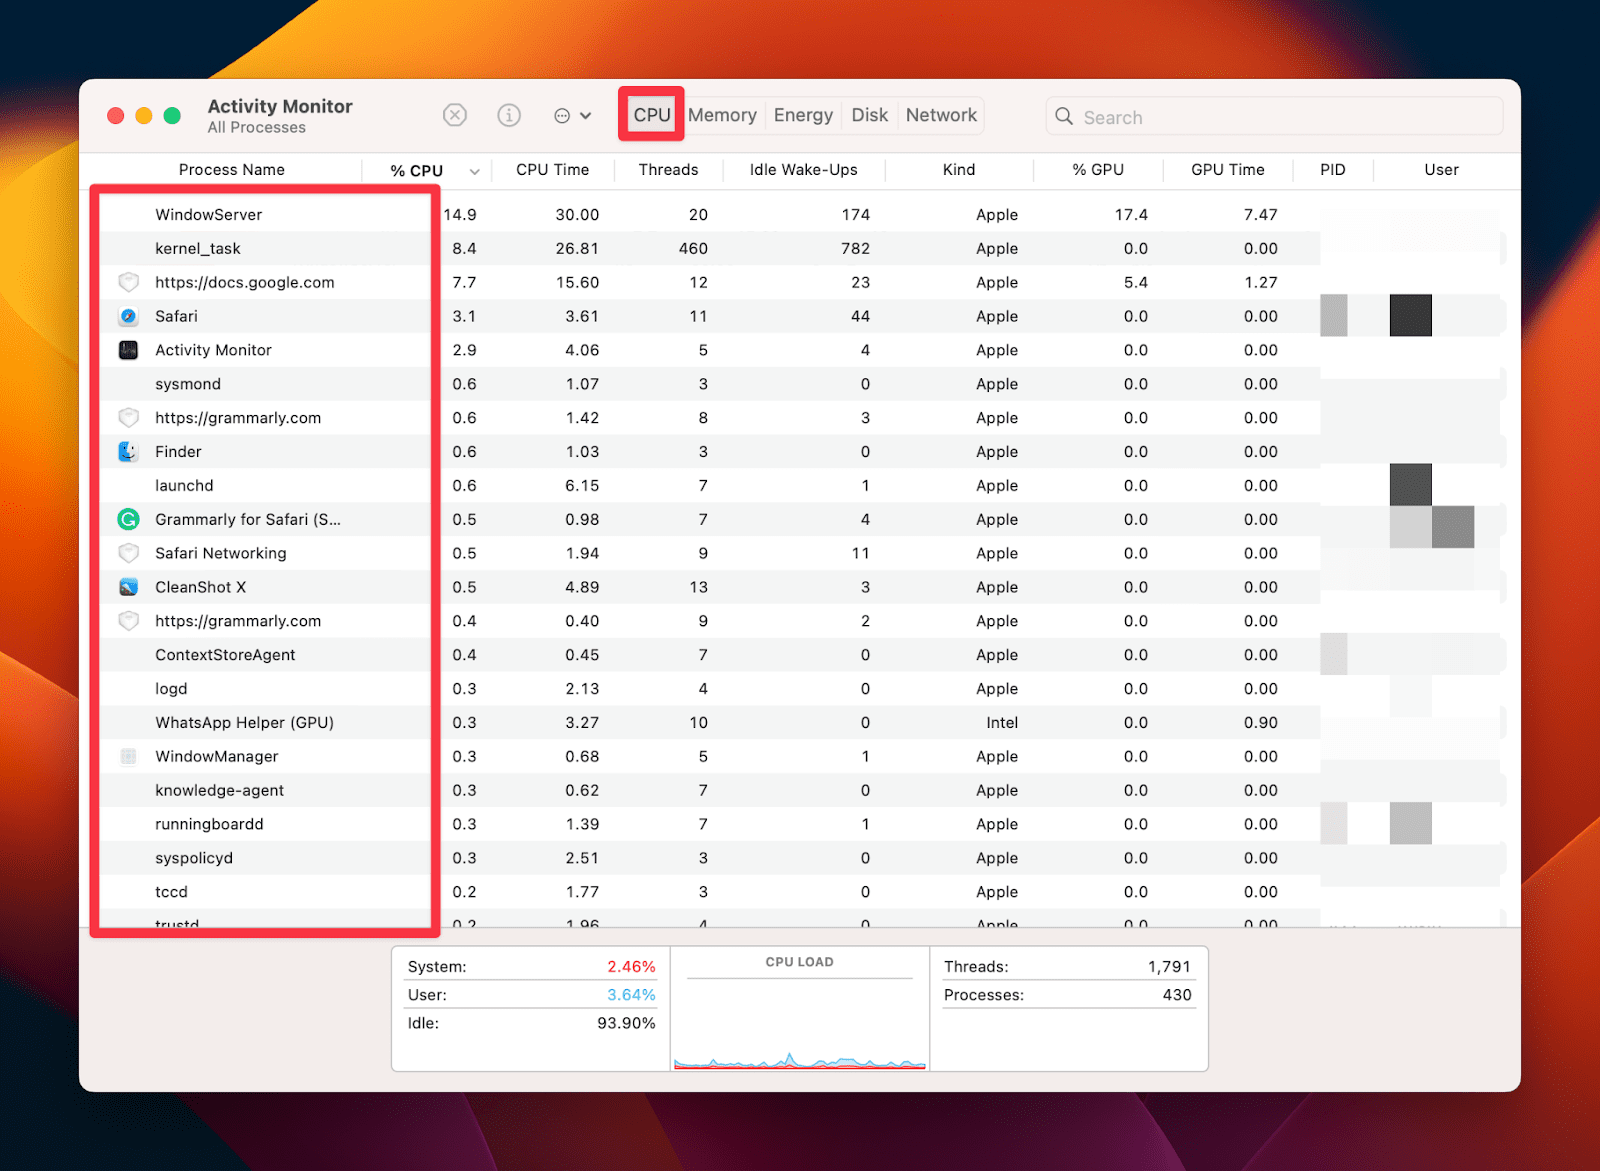Viewport: 1600px width, 1171px height.
Task: Click the quit process (X) toolbar icon
Action: click(455, 115)
